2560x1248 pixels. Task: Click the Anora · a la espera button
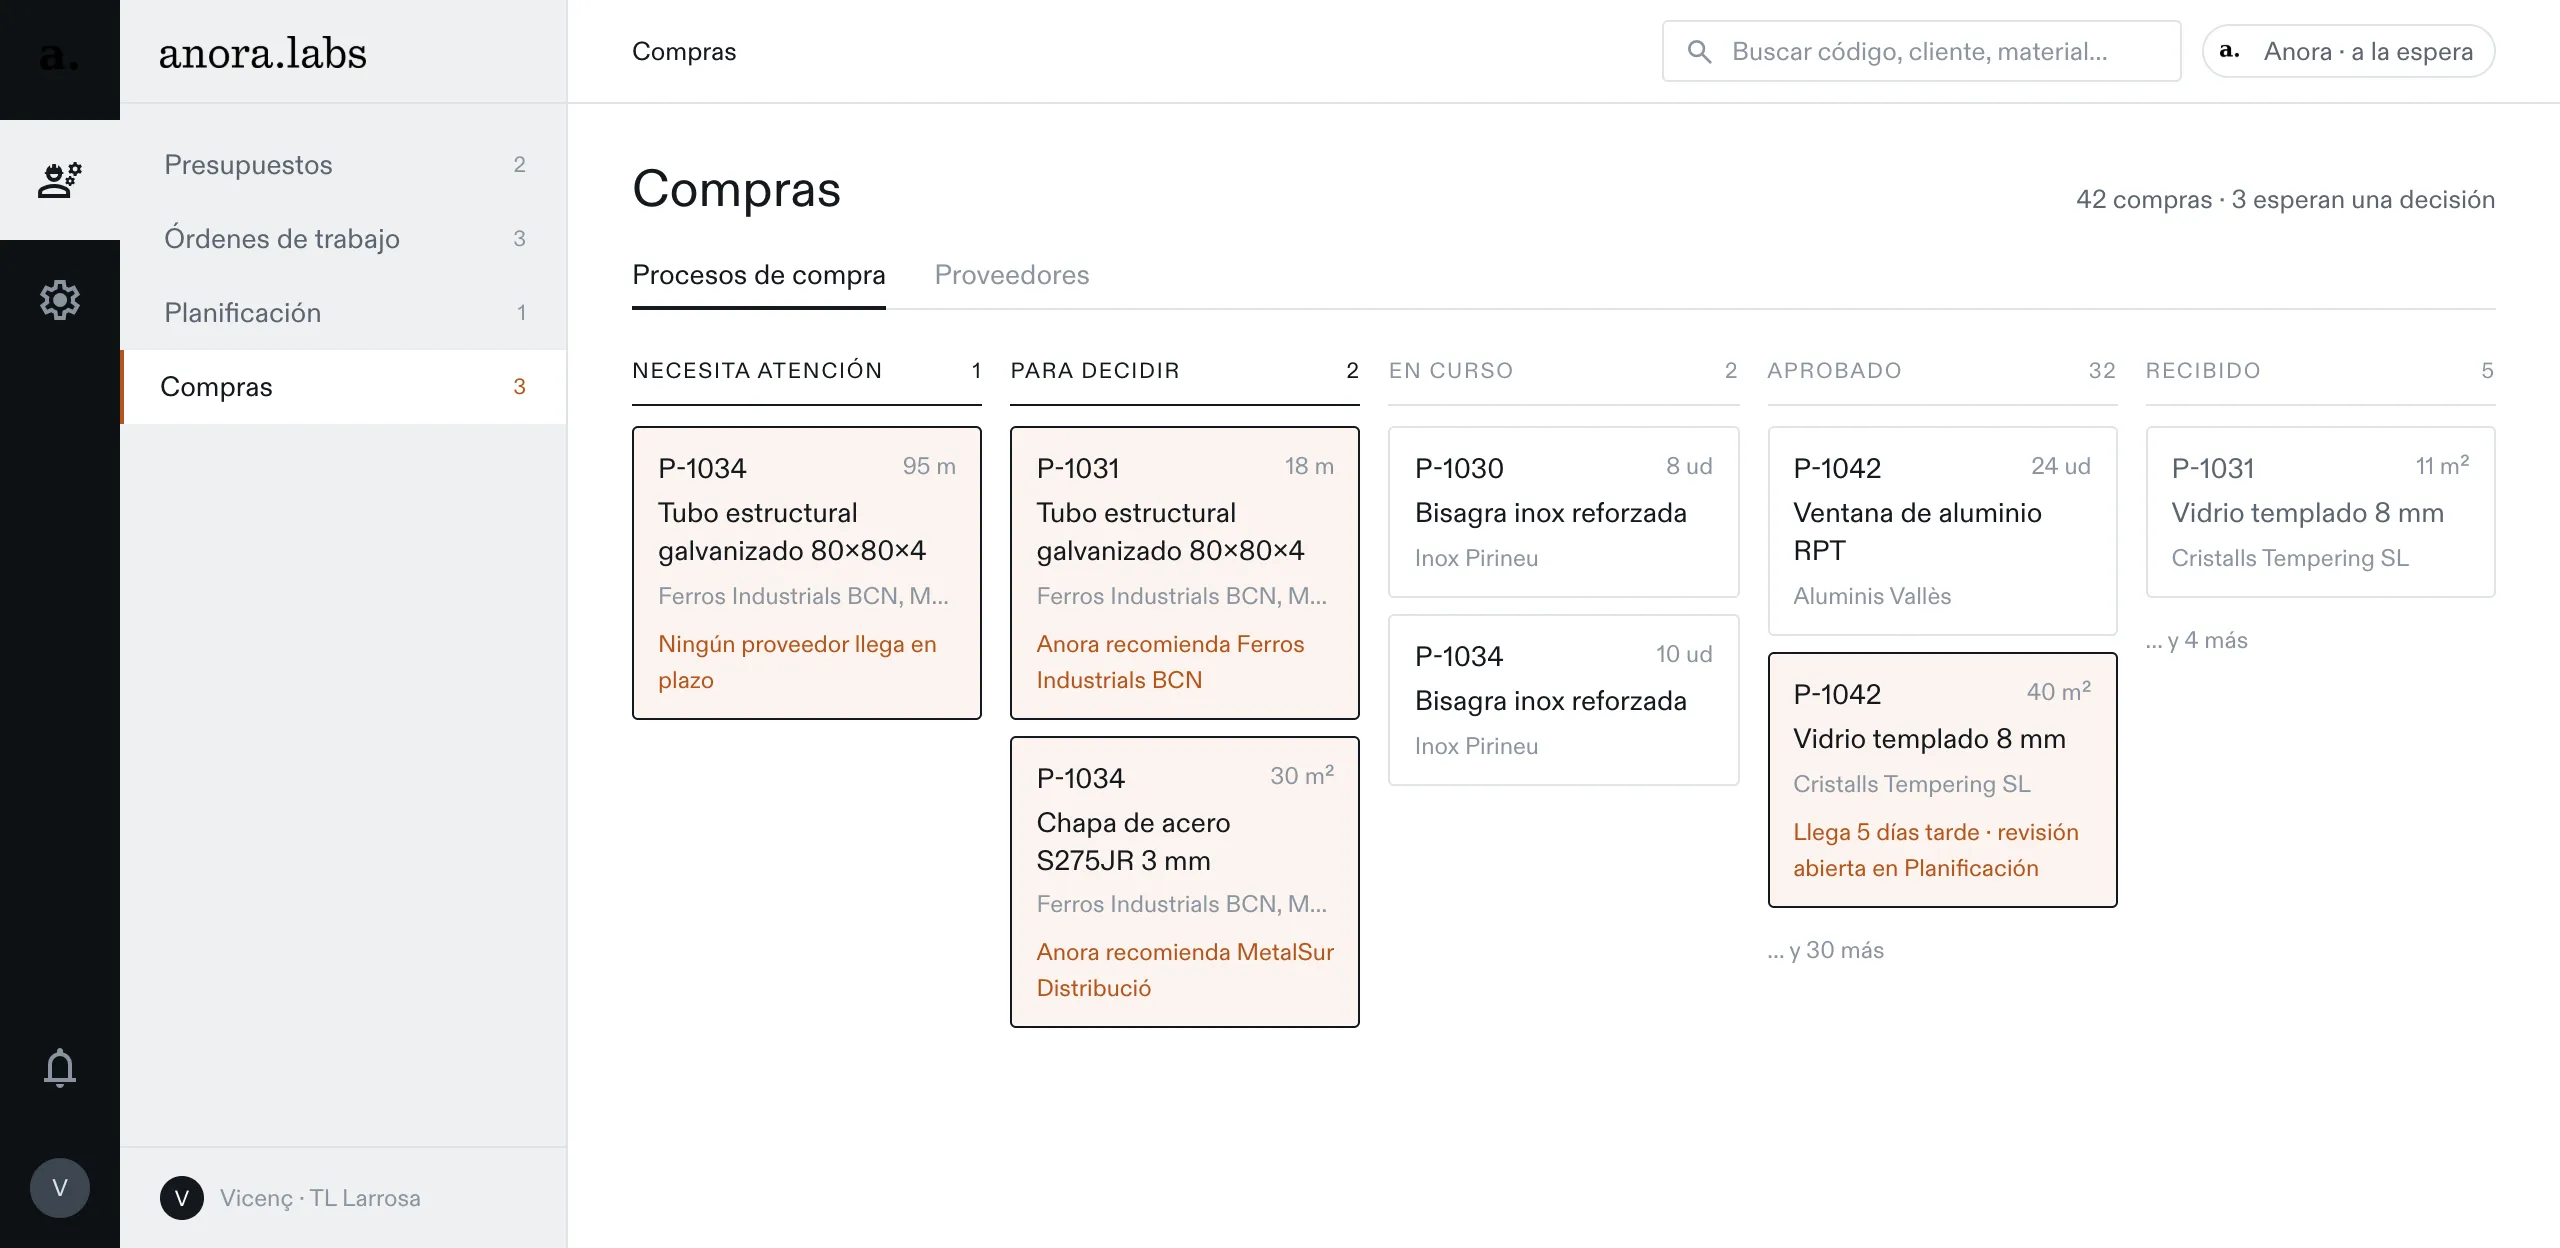tap(2348, 51)
